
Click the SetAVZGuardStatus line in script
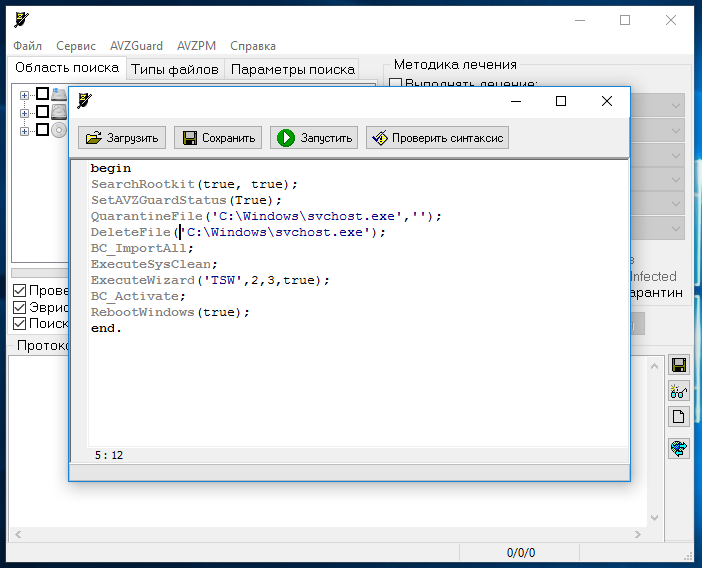(186, 201)
